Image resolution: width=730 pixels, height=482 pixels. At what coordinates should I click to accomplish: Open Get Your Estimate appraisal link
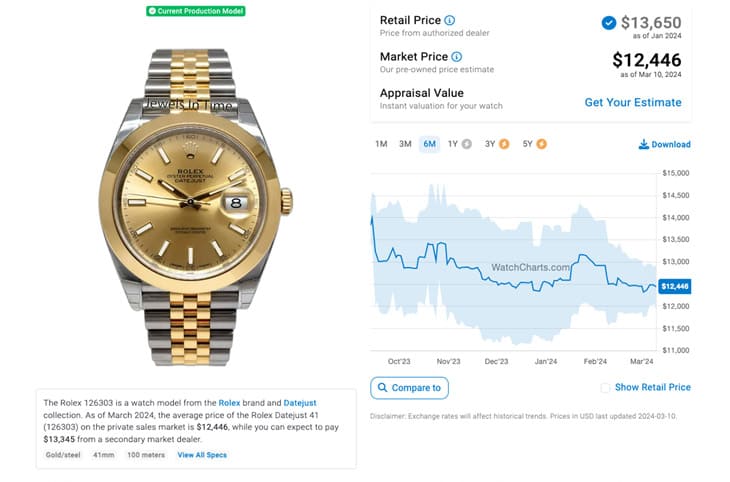coord(632,102)
